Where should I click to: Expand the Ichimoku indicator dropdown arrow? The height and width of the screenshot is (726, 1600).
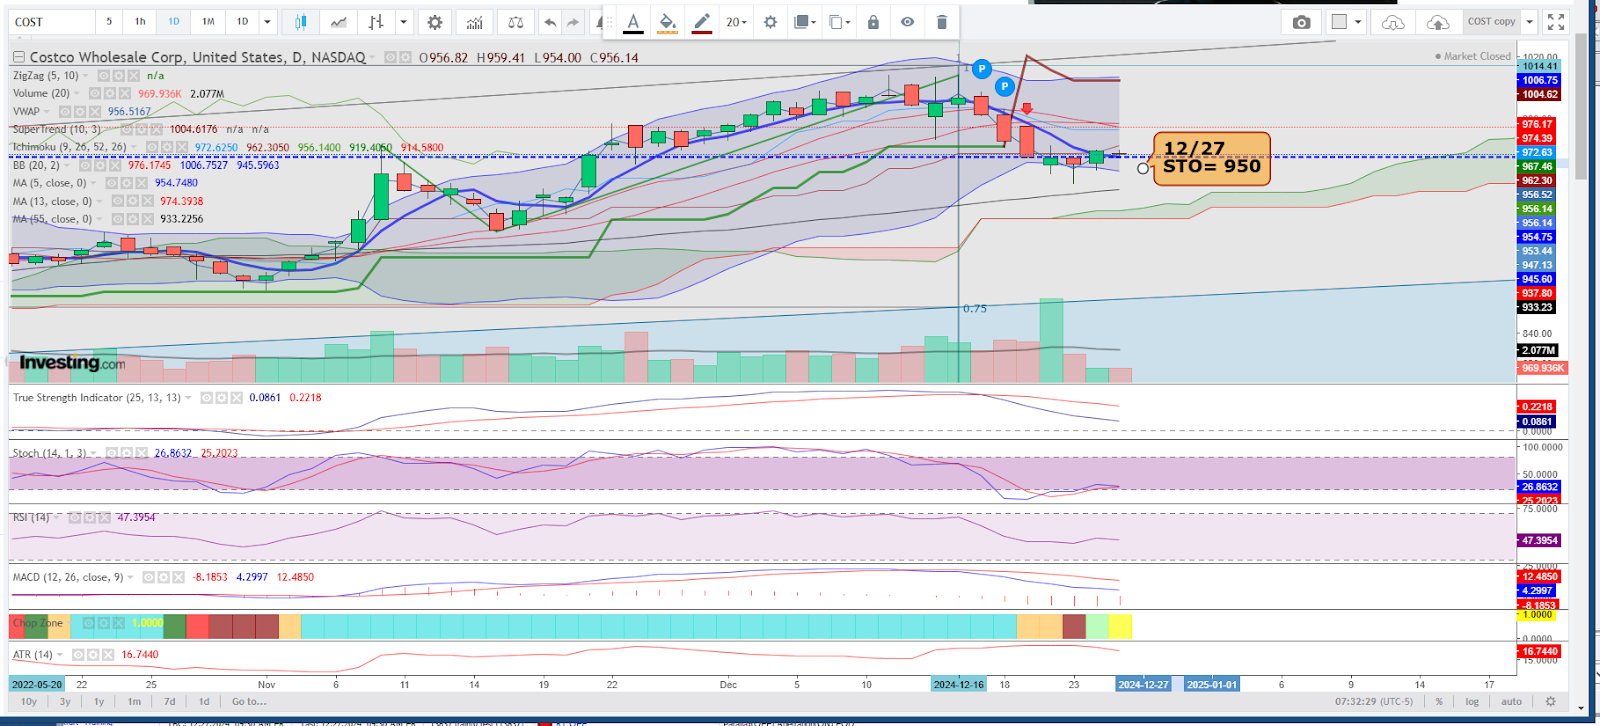click(134, 147)
